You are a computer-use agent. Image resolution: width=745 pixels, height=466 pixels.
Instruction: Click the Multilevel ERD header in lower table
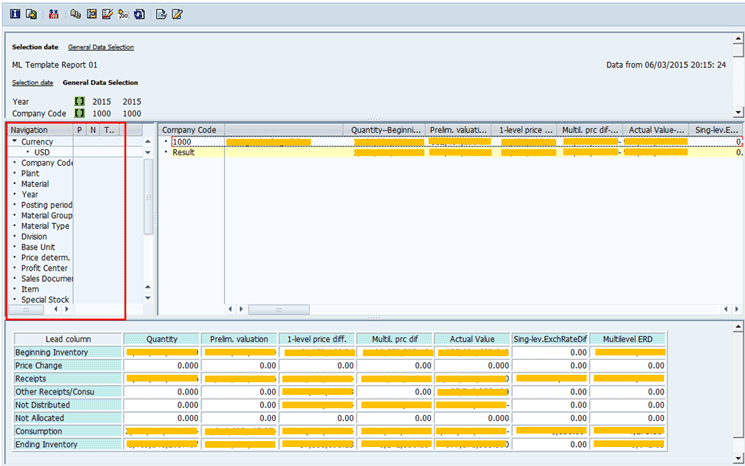(628, 339)
